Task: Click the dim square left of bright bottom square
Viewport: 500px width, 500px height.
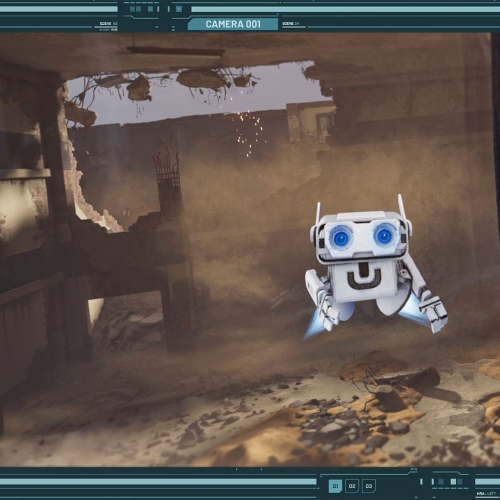Action: [441, 482]
